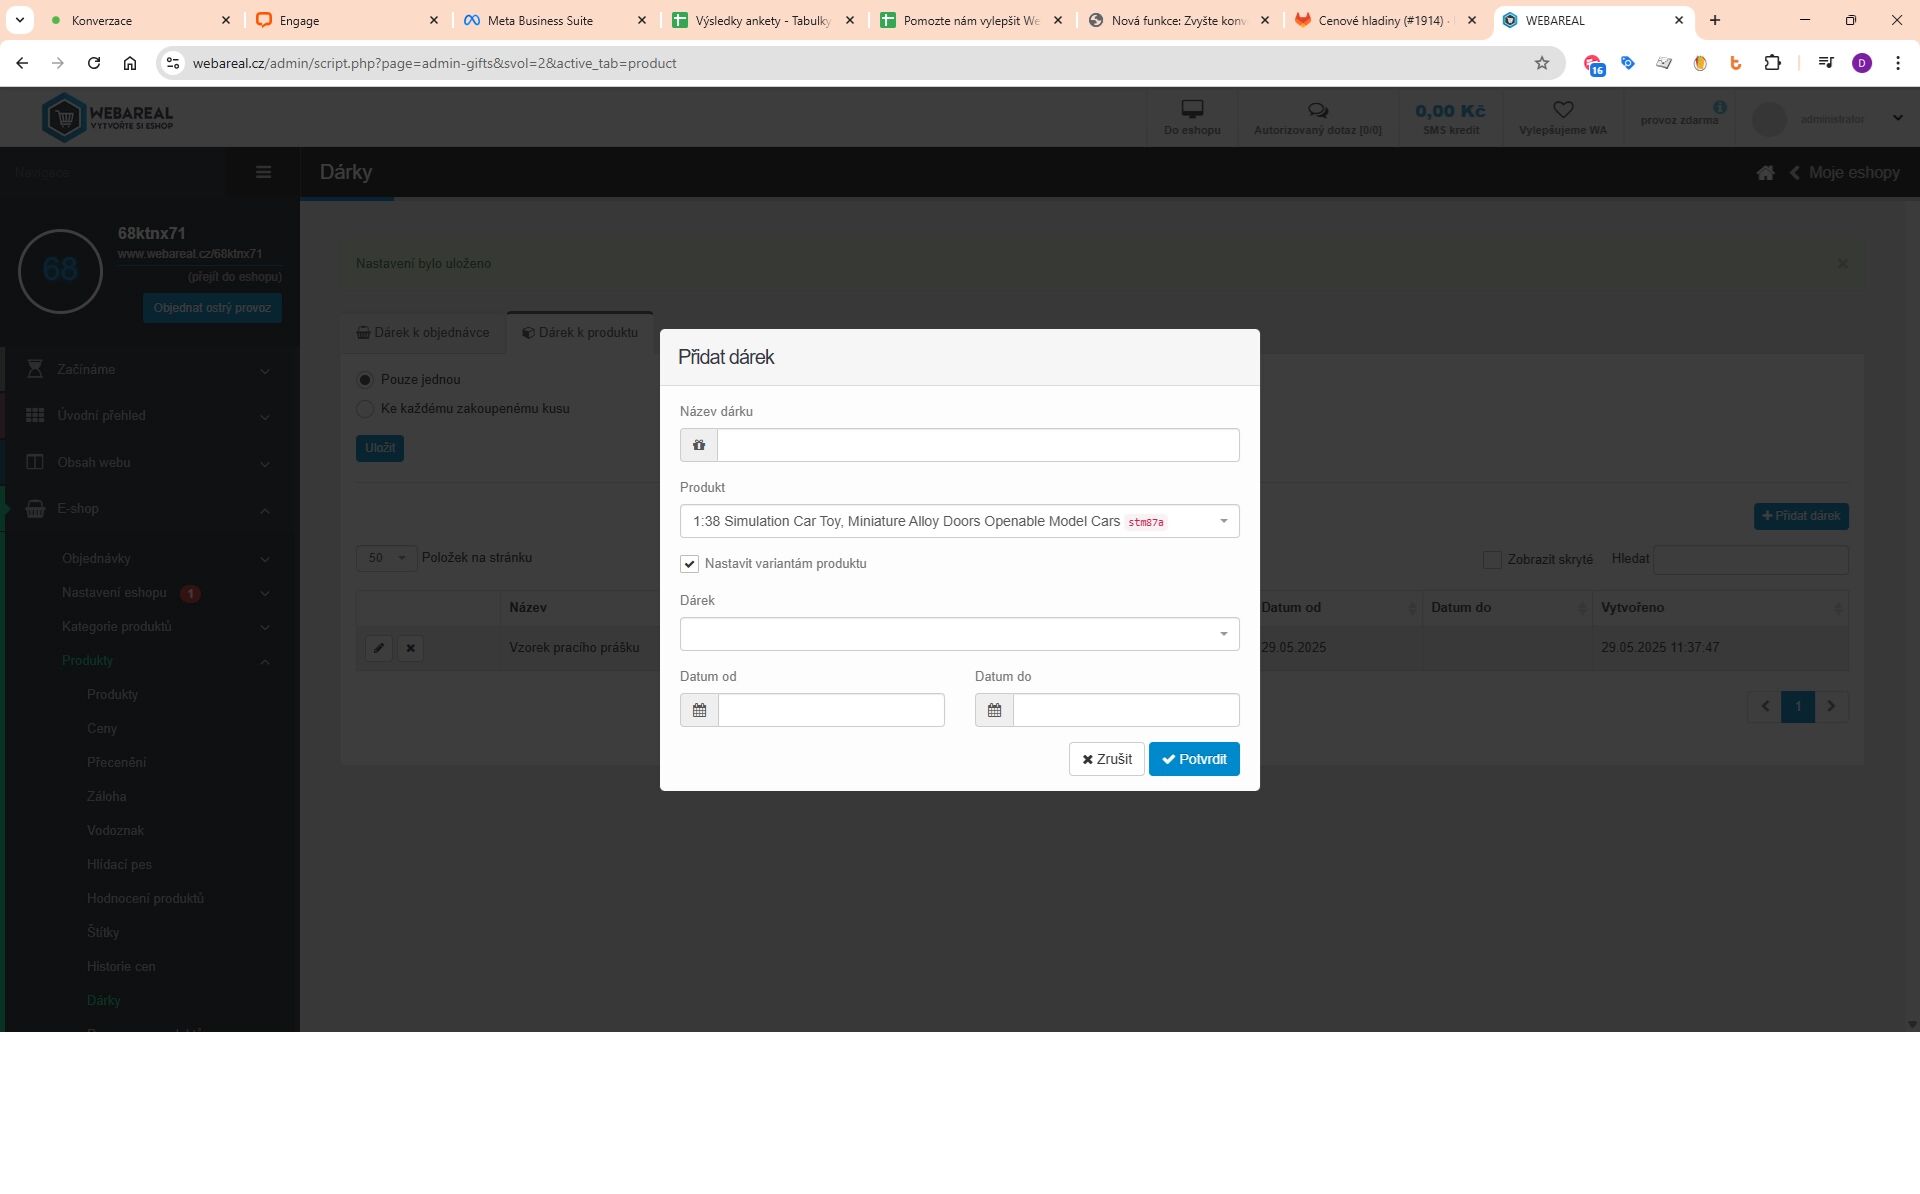Open the 50 items per page dropdown
The image size is (1920, 1194).
click(x=386, y=558)
